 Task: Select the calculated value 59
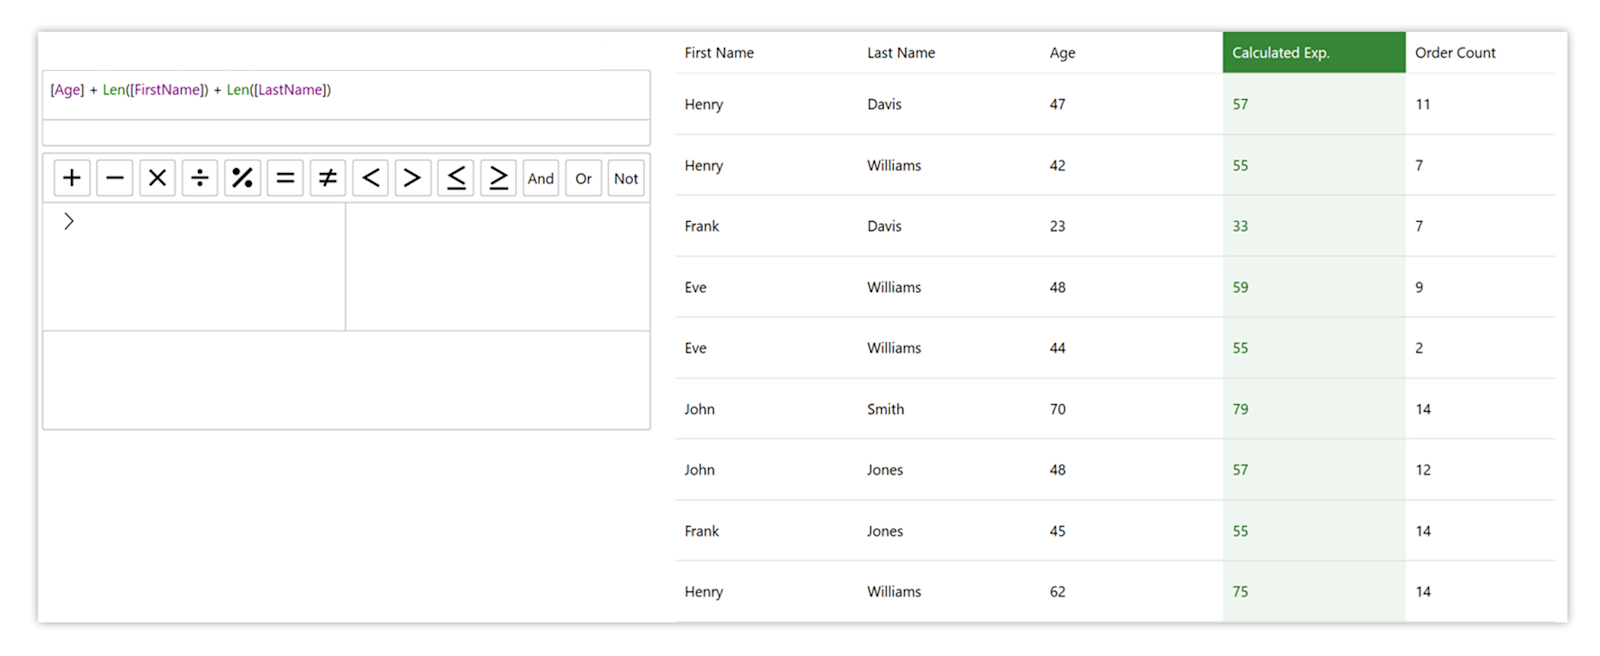pos(1240,287)
